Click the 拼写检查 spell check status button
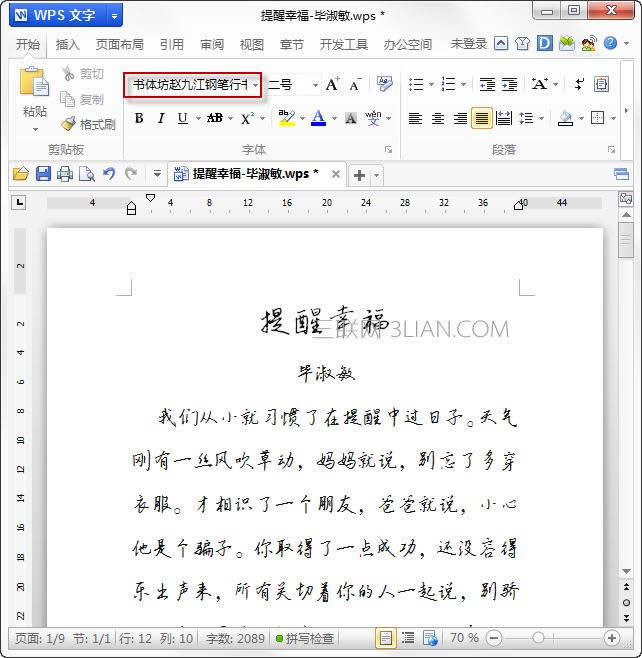This screenshot has height=658, width=642. pos(305,638)
